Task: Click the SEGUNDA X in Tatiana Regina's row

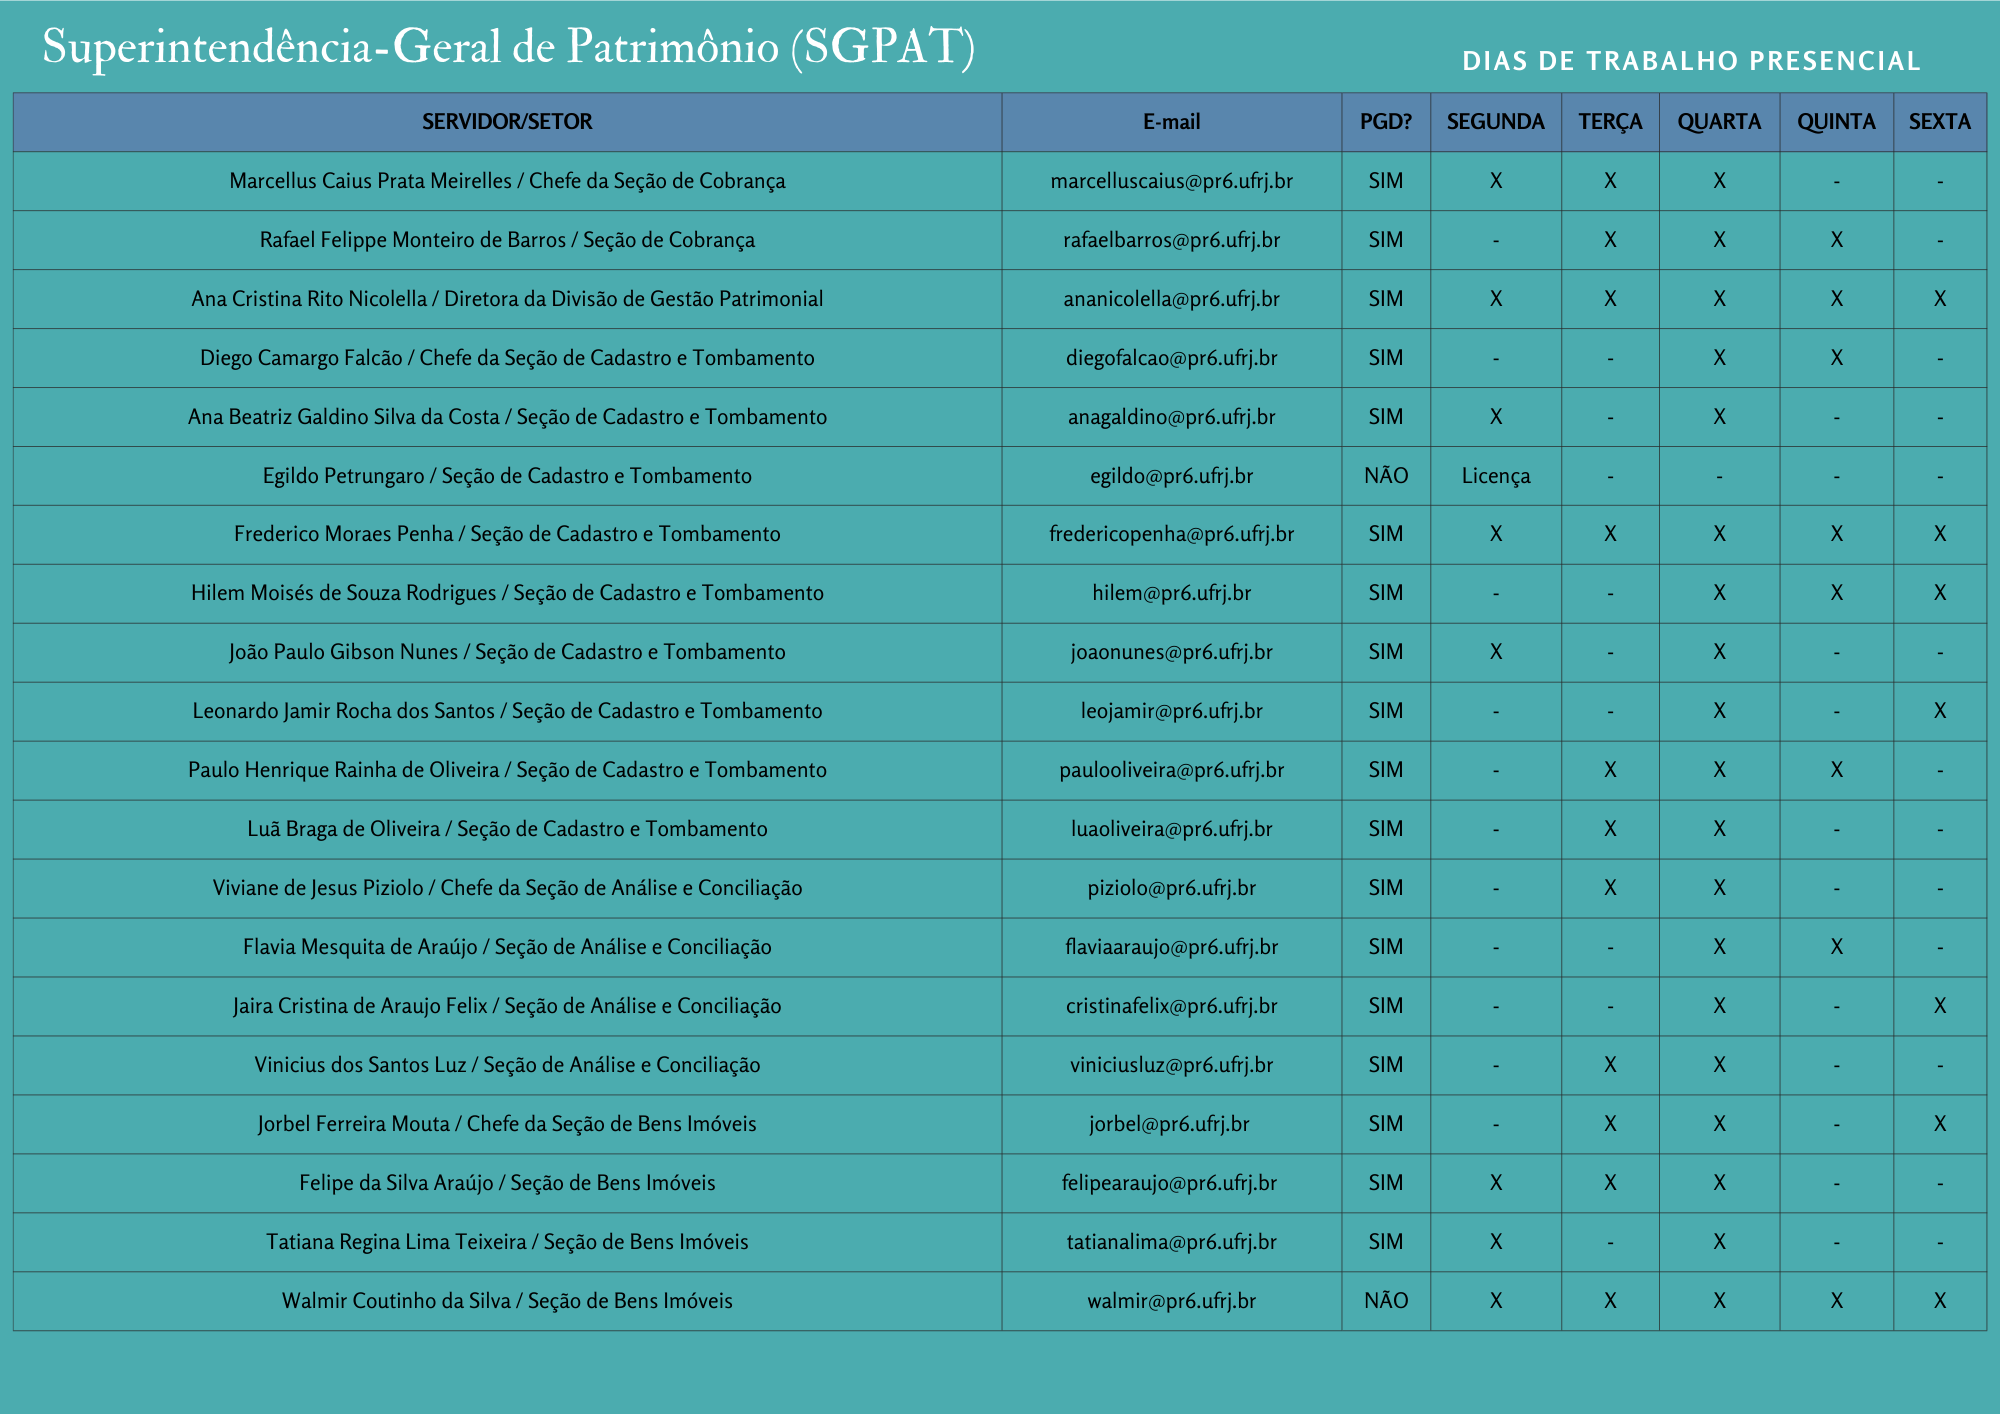Action: click(x=1496, y=1243)
